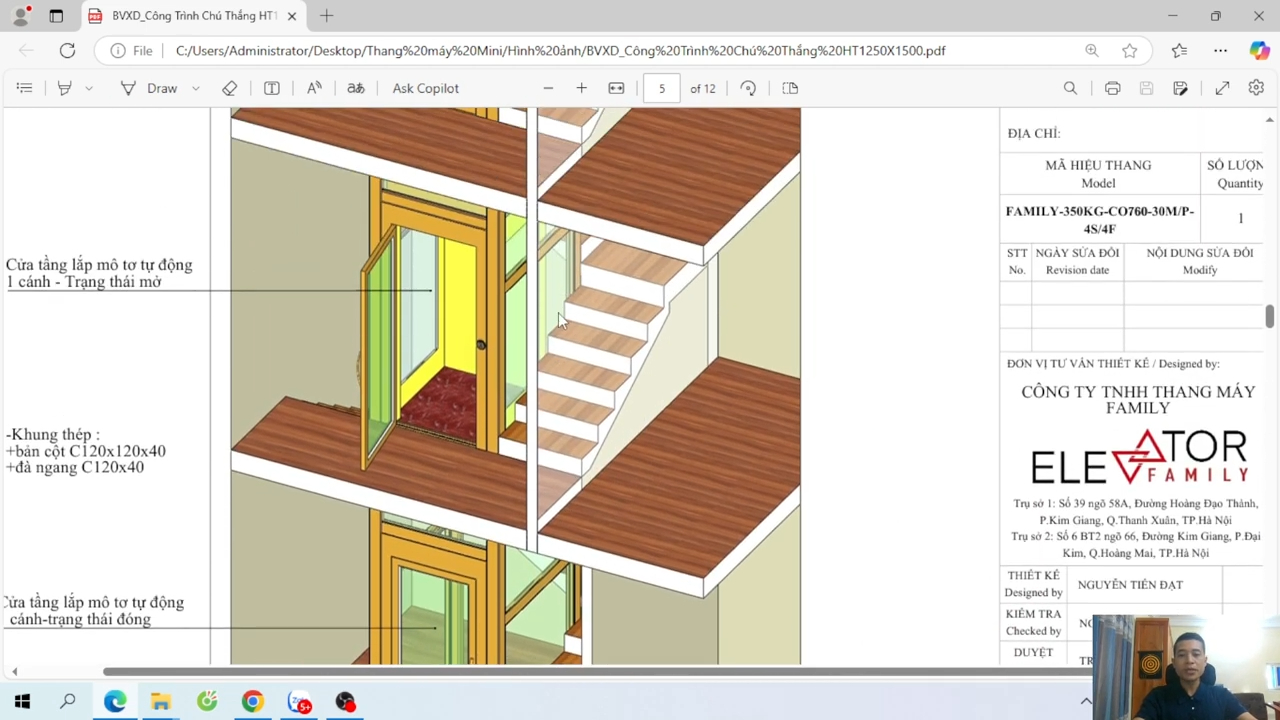Click the Ask Copilot button
This screenshot has width=1280, height=720.
tap(425, 88)
